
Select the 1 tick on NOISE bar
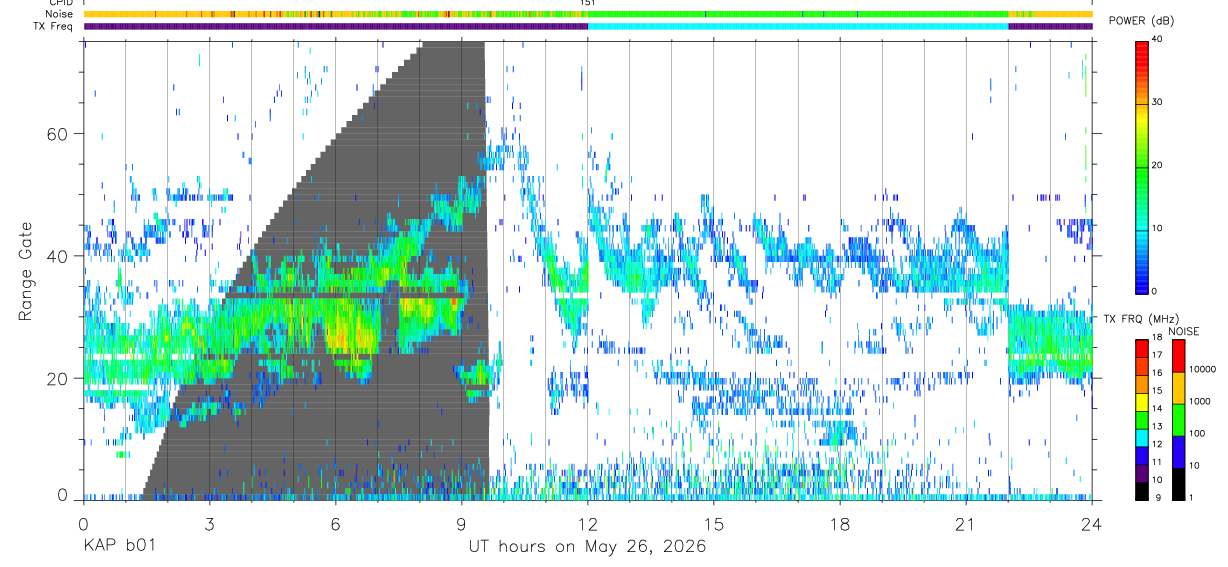1191,497
